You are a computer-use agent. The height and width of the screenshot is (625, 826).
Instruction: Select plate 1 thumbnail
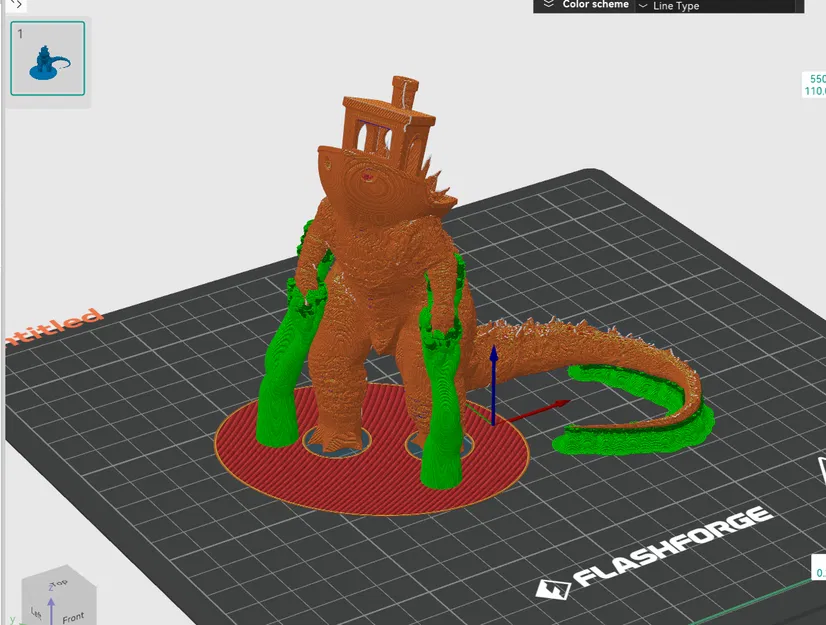tap(46, 60)
